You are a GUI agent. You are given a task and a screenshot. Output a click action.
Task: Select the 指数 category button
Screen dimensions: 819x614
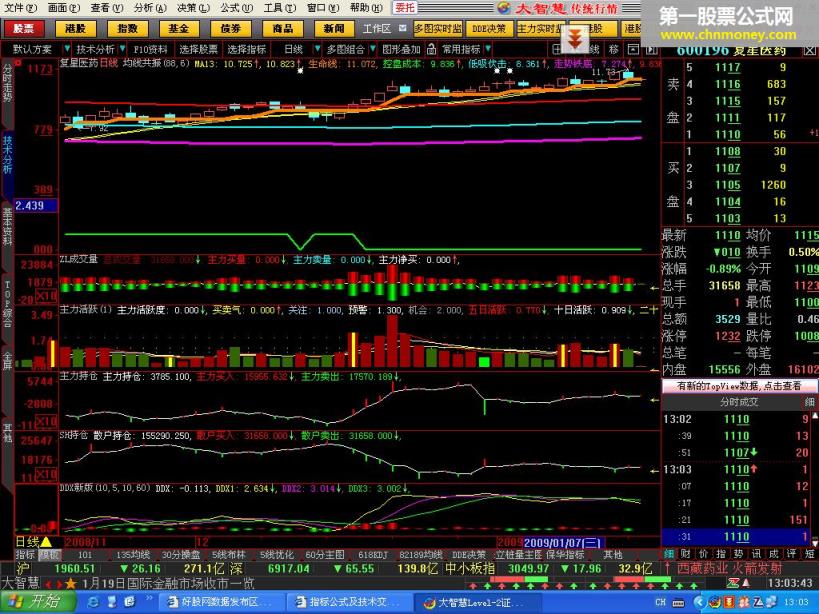click(x=127, y=28)
